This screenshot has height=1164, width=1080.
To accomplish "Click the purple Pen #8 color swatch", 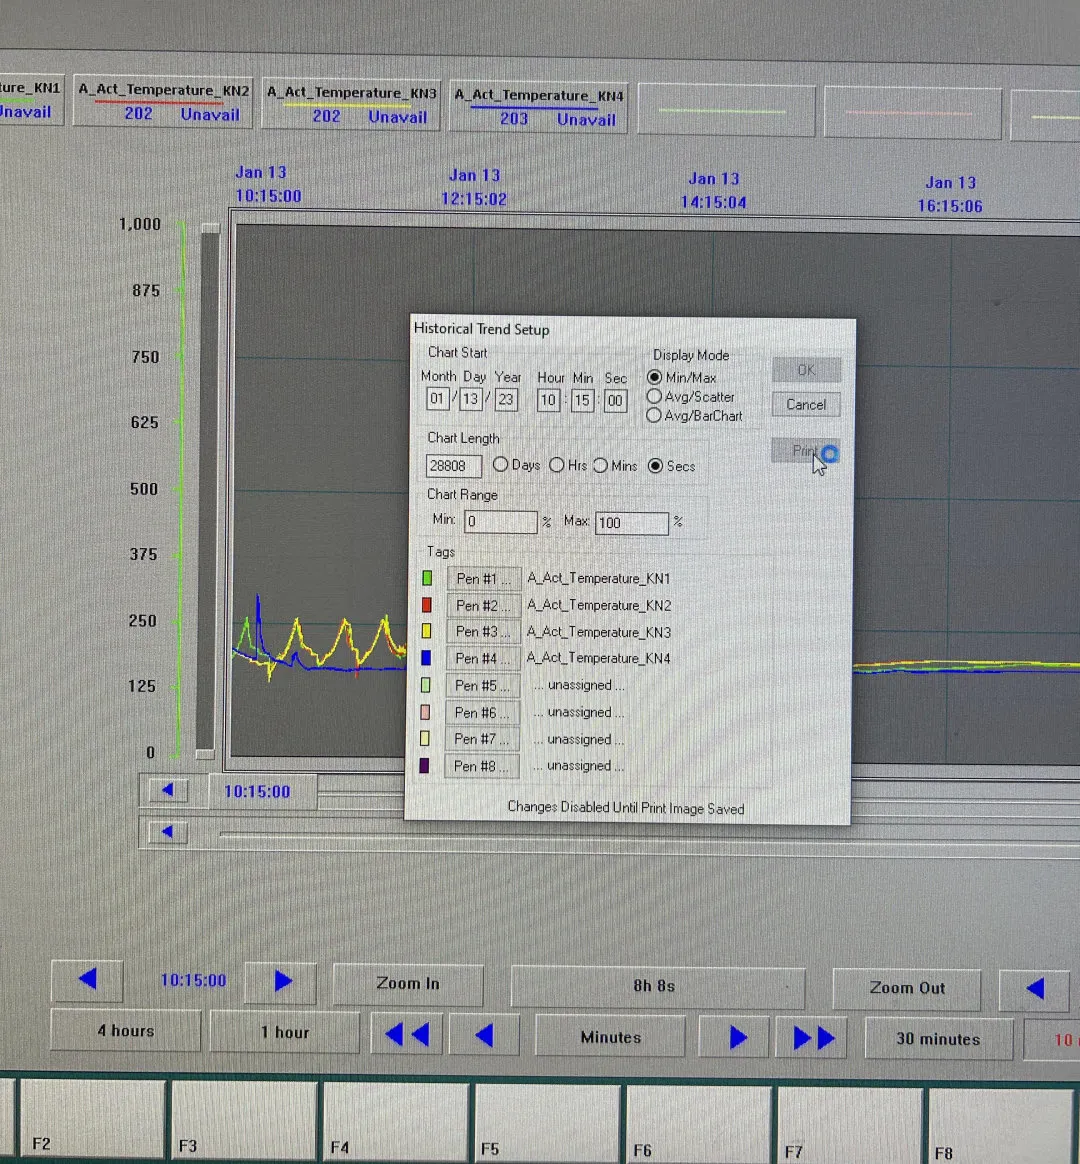I will point(425,765).
